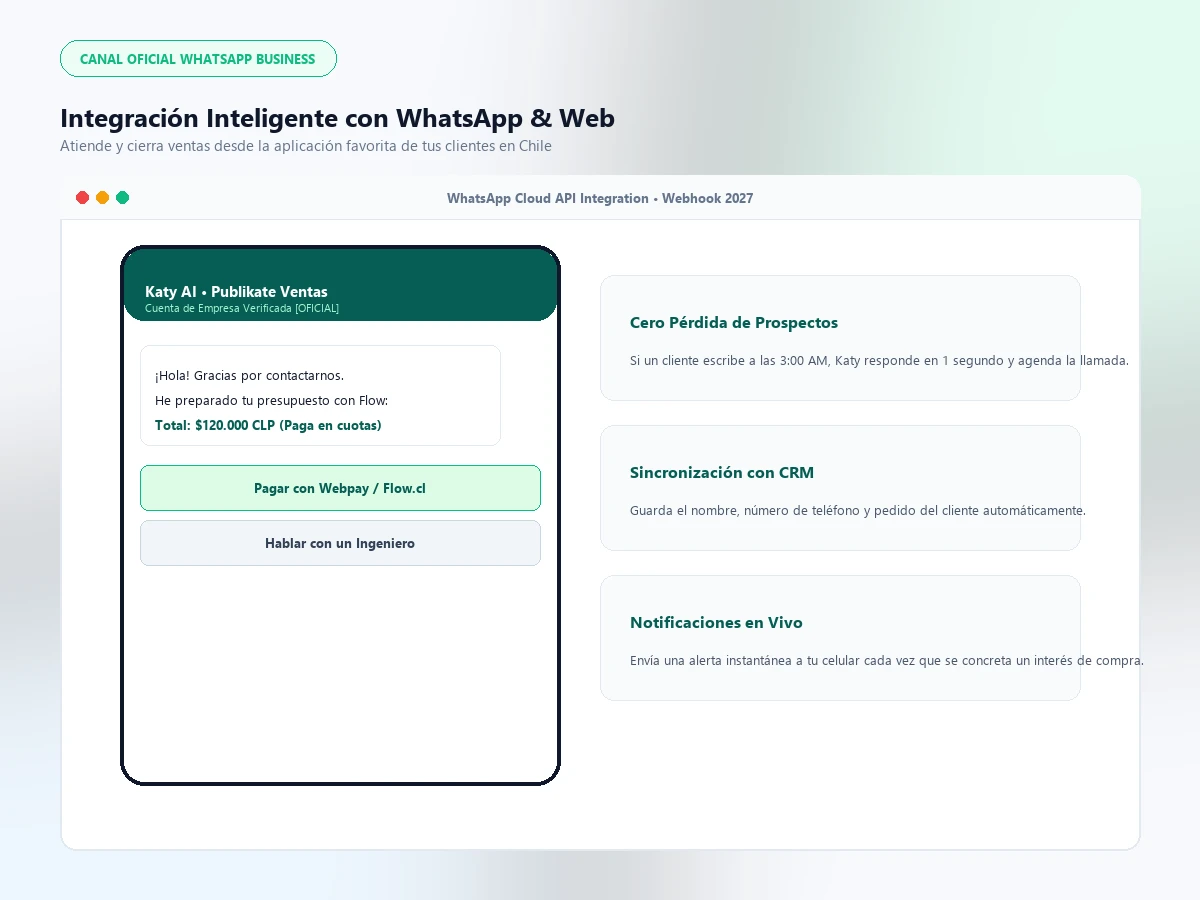The width and height of the screenshot is (1200, 900).
Task: Select the Sincronización con CRM heading
Action: coord(722,473)
